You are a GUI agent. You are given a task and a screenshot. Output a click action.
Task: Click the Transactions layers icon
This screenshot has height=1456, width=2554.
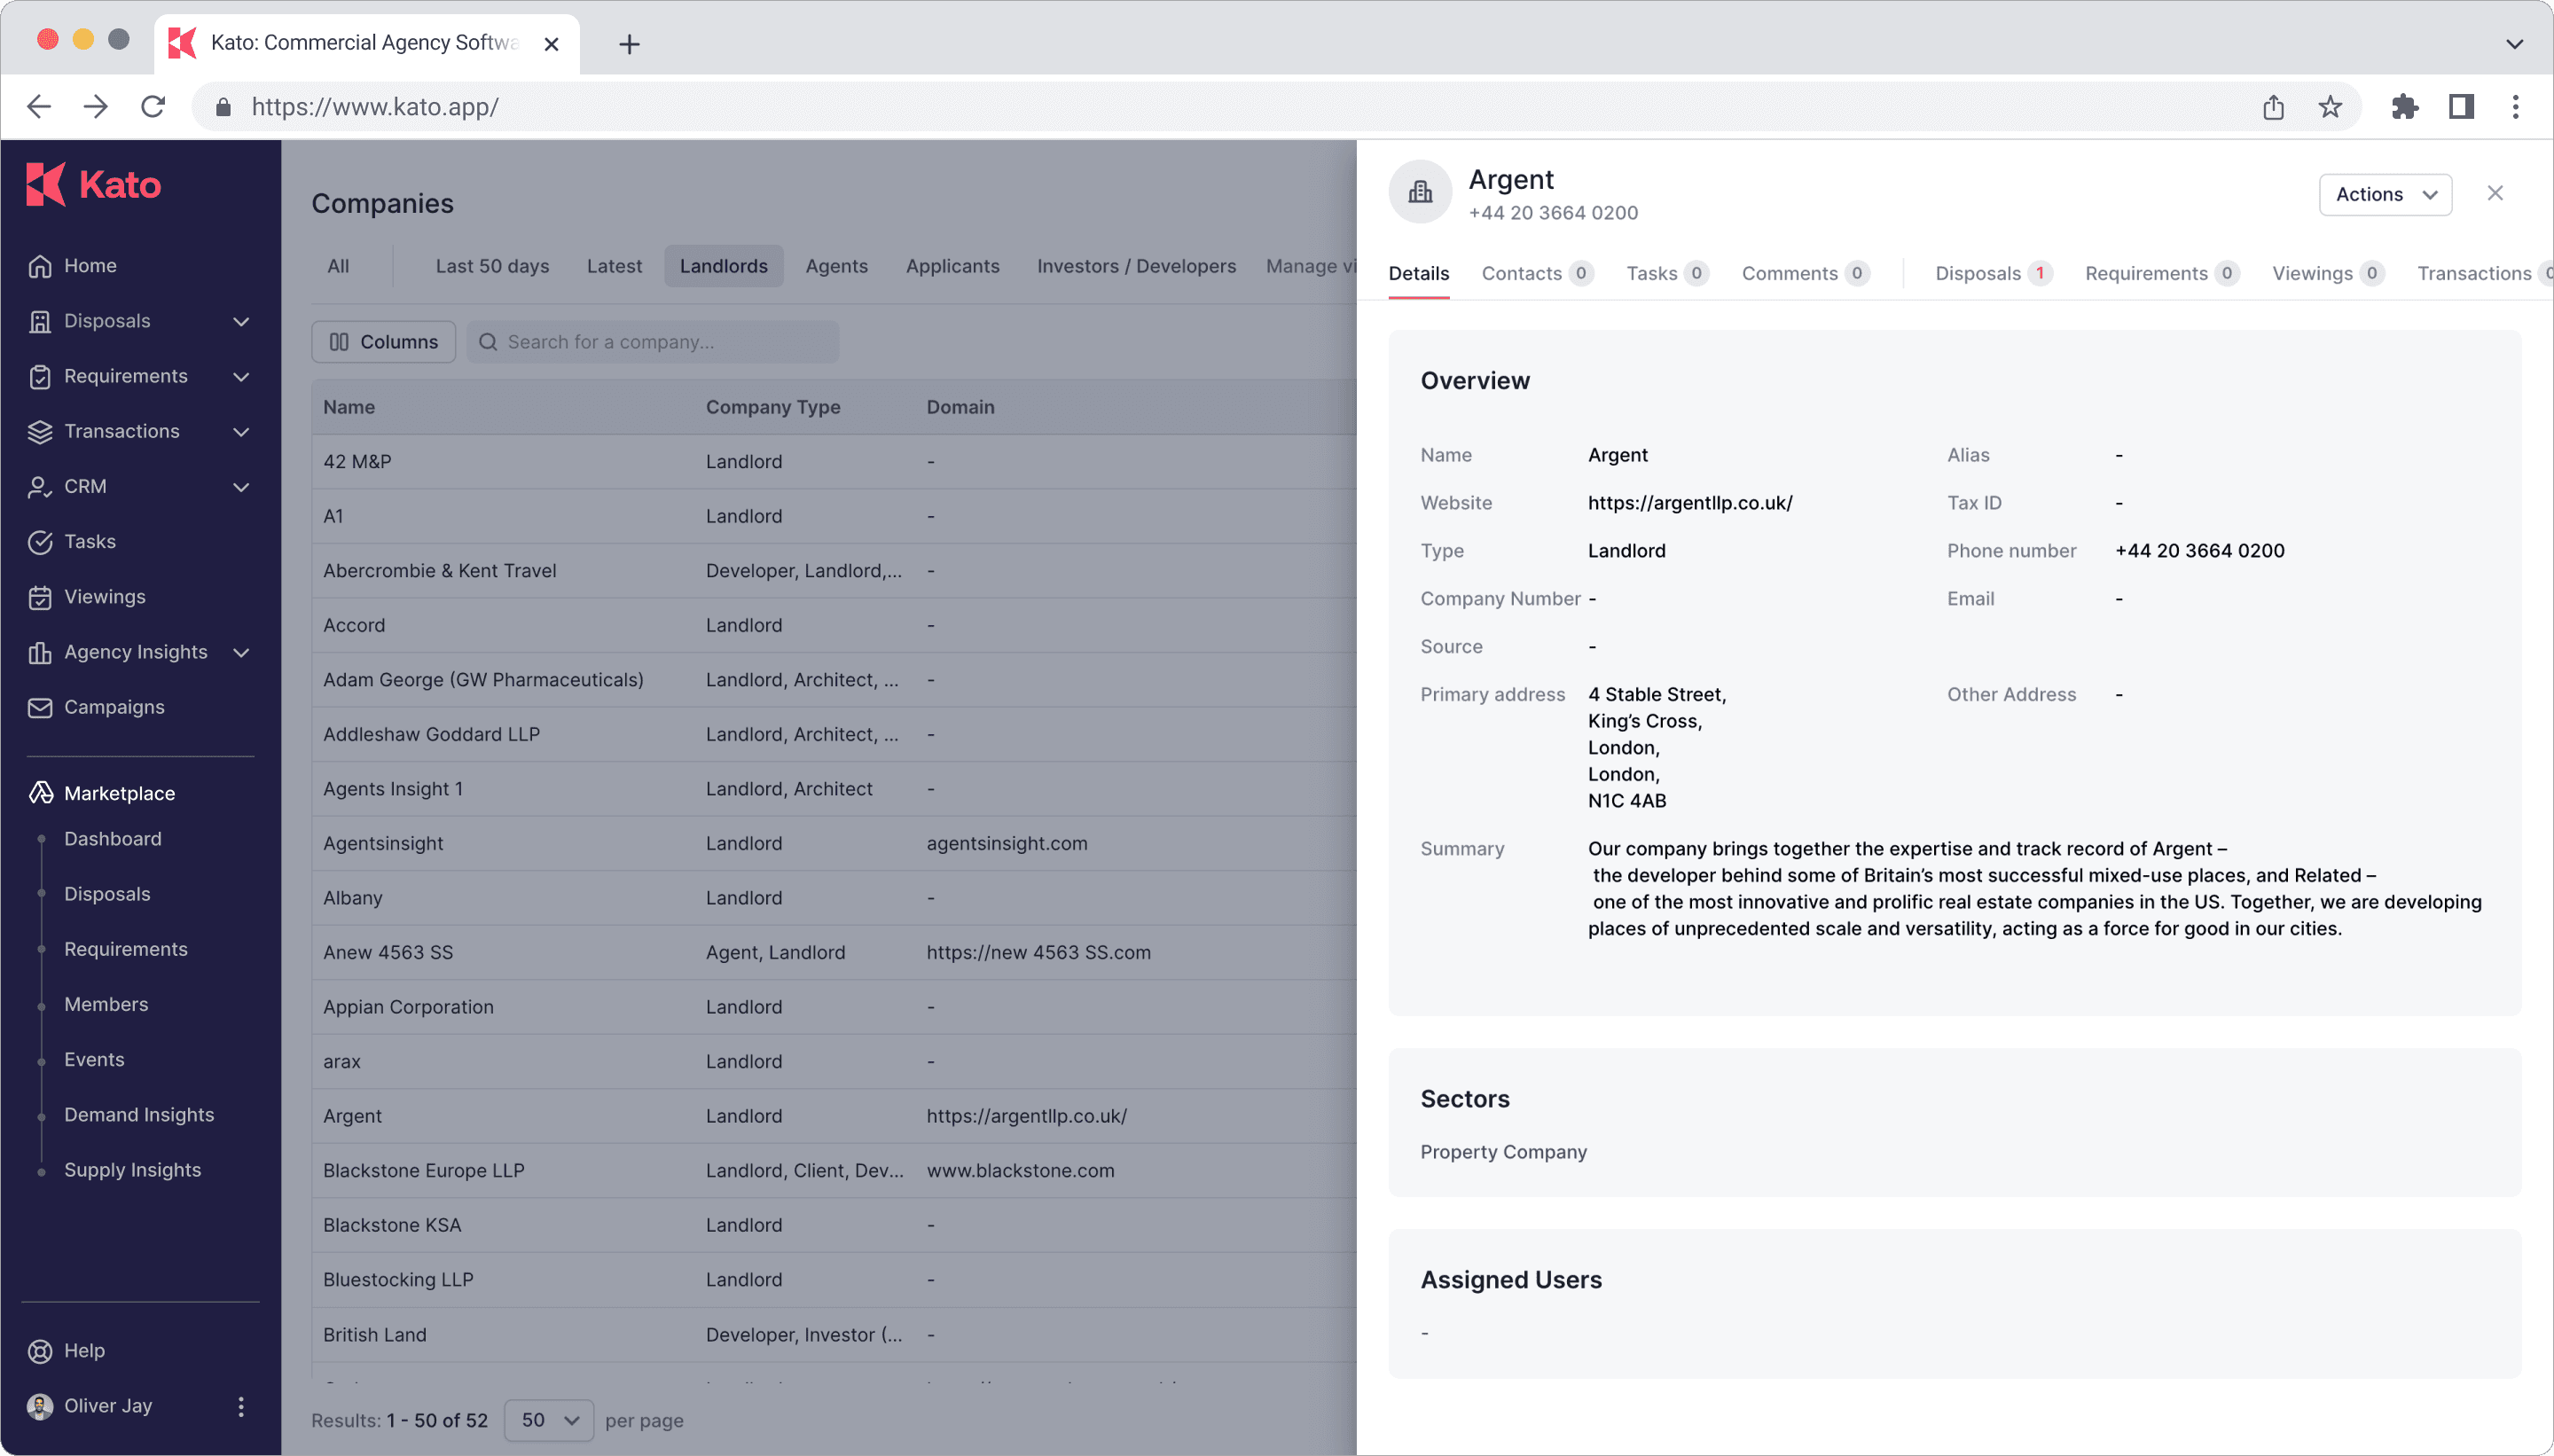[40, 431]
